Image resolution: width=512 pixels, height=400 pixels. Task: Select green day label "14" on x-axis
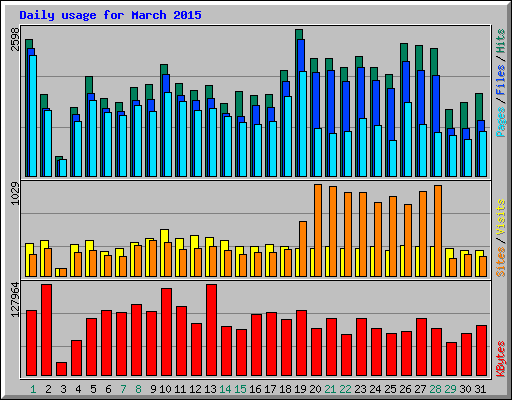[x=225, y=389]
